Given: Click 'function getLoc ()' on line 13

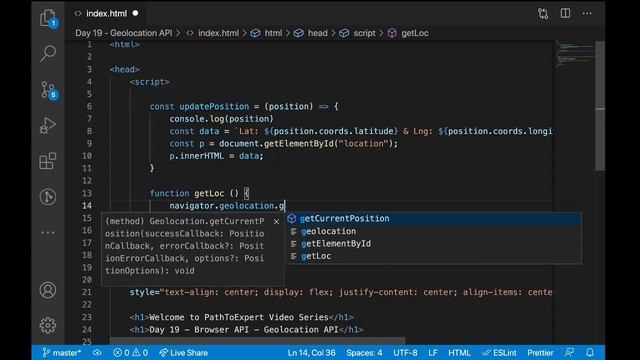Looking at the screenshot, I should pyautogui.click(x=194, y=193).
